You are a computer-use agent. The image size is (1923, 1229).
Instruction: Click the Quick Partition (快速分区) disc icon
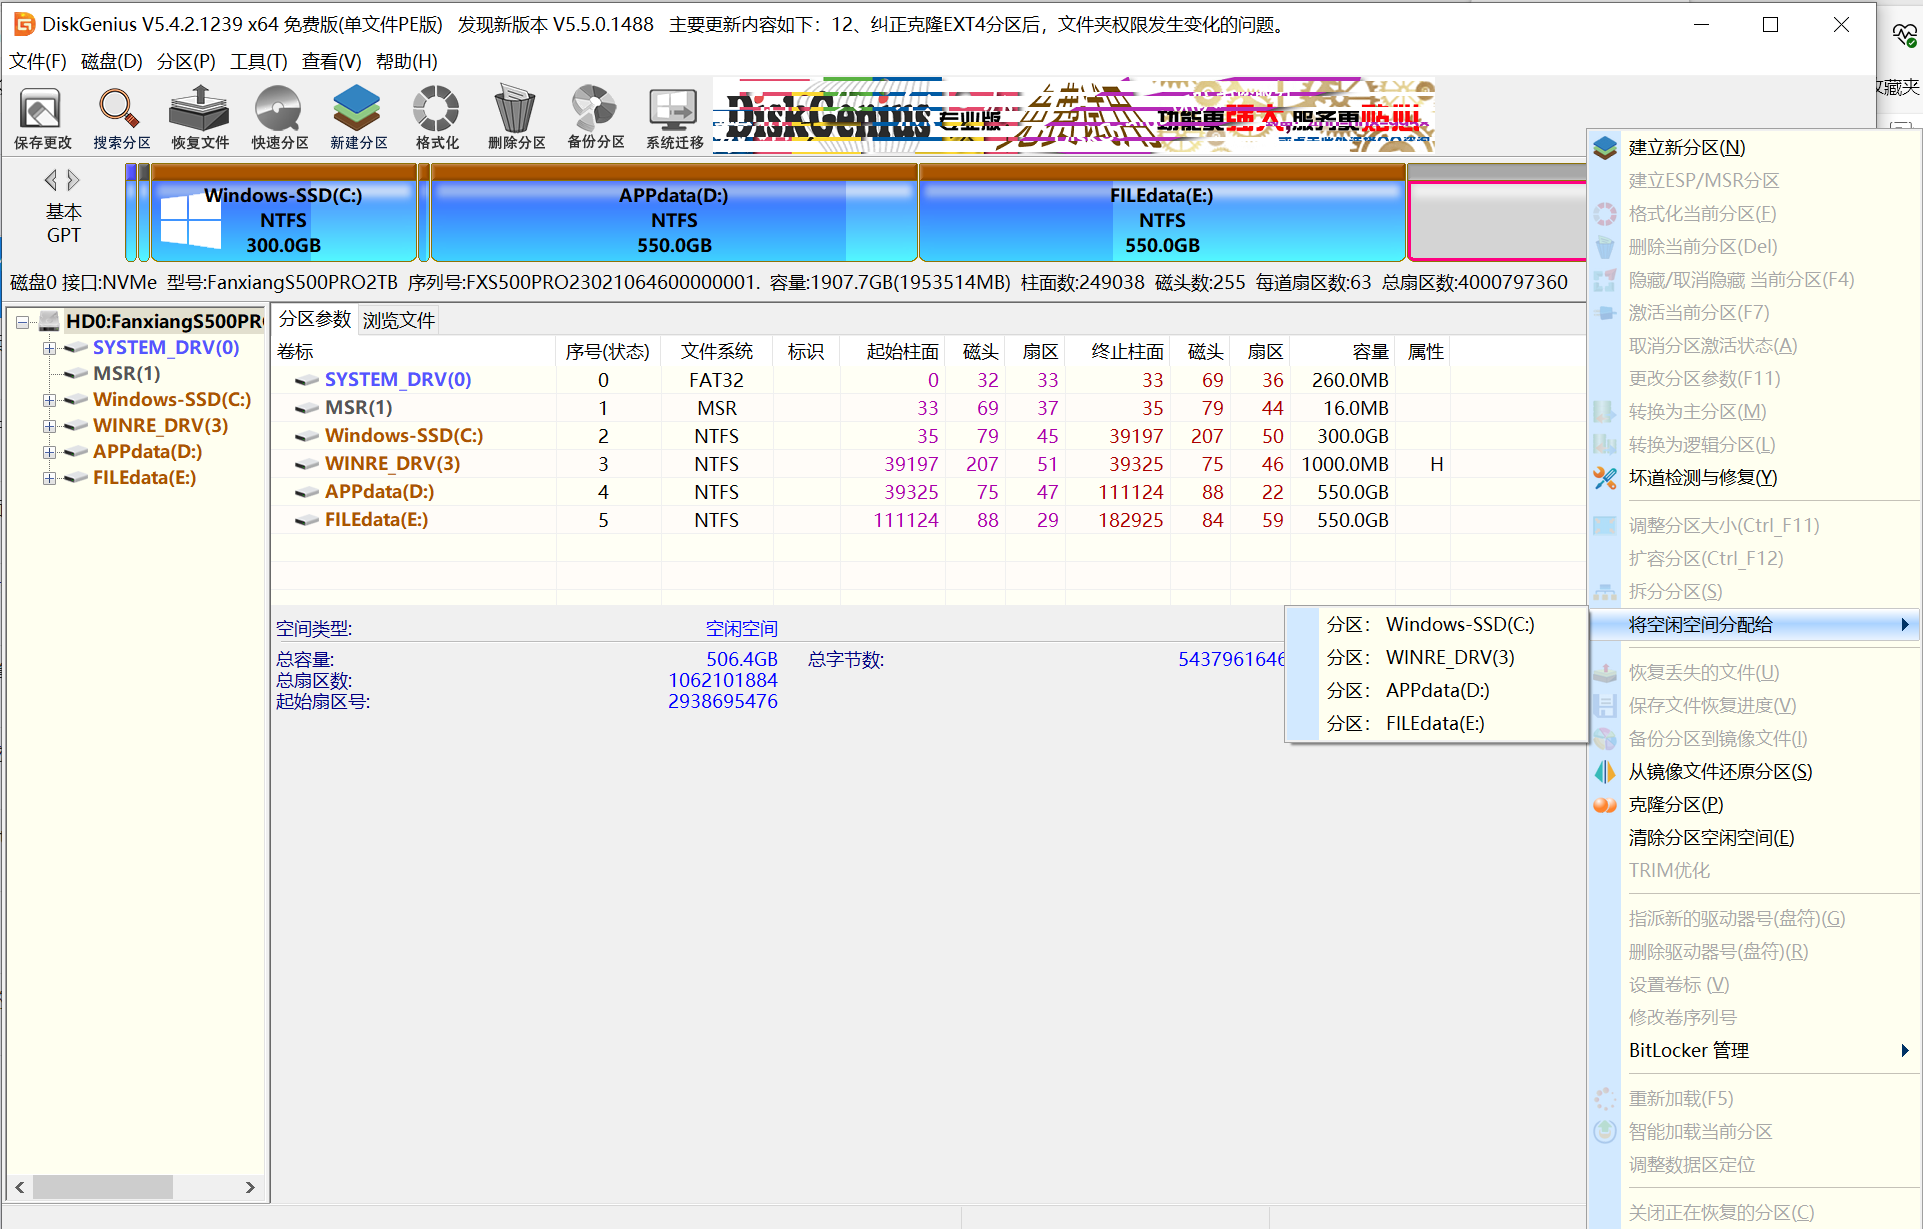click(x=278, y=108)
